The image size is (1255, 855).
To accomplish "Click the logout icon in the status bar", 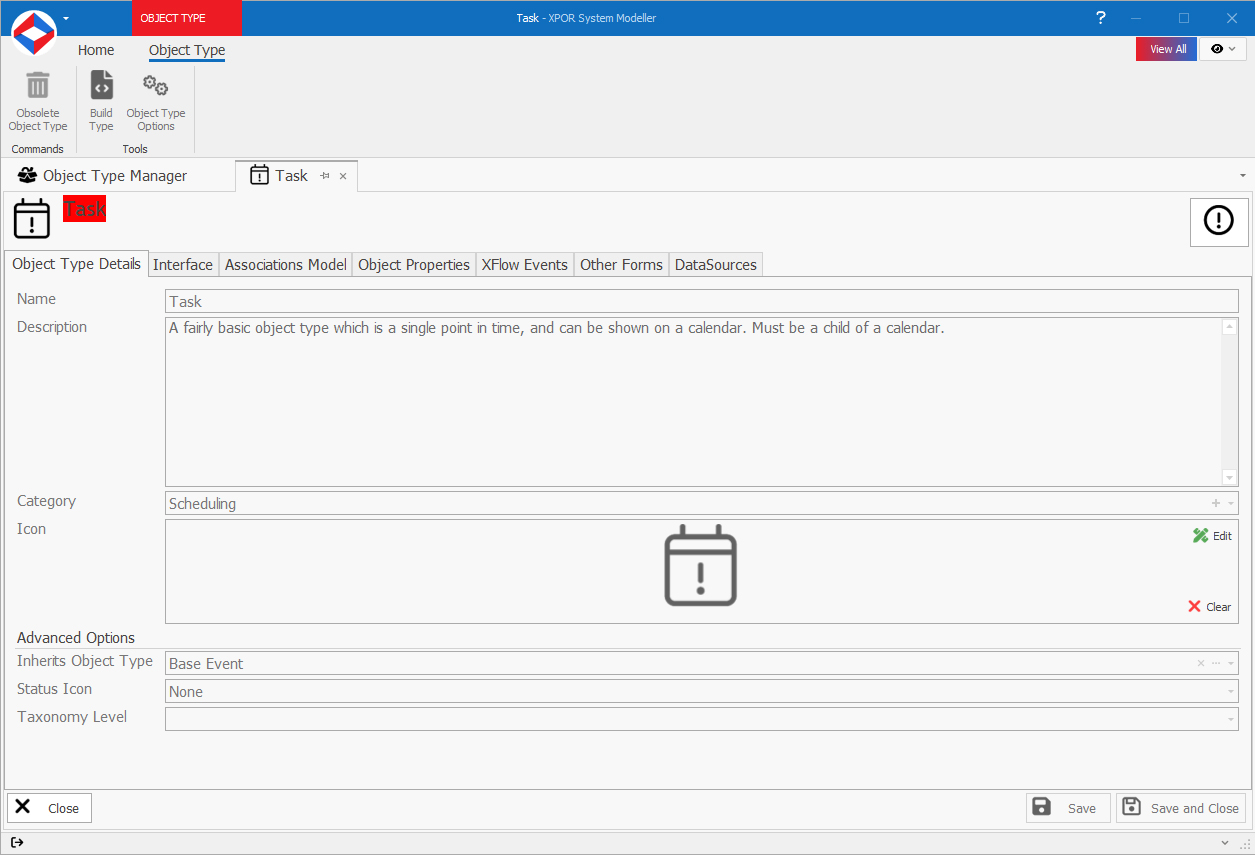I will [17, 842].
